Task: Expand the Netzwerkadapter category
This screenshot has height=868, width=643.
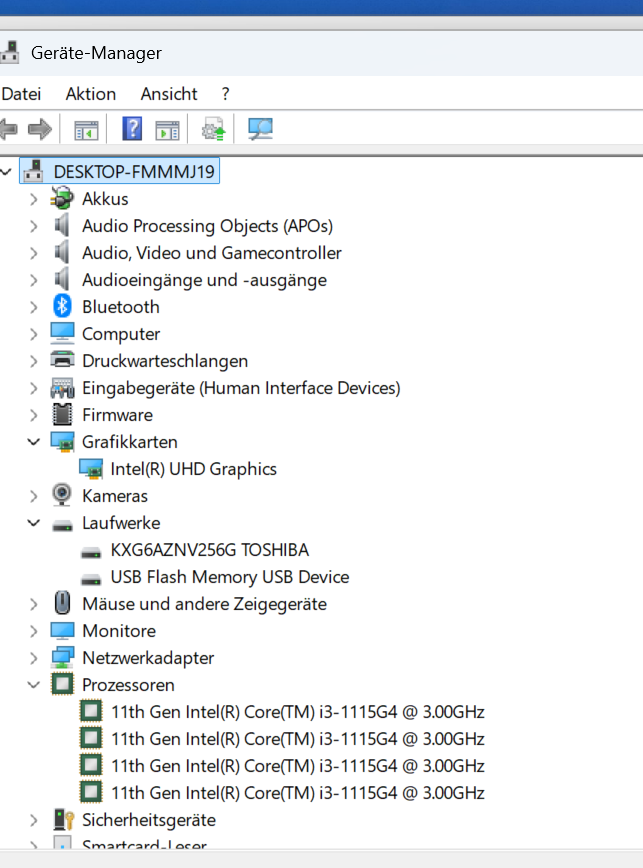Action: (34, 658)
